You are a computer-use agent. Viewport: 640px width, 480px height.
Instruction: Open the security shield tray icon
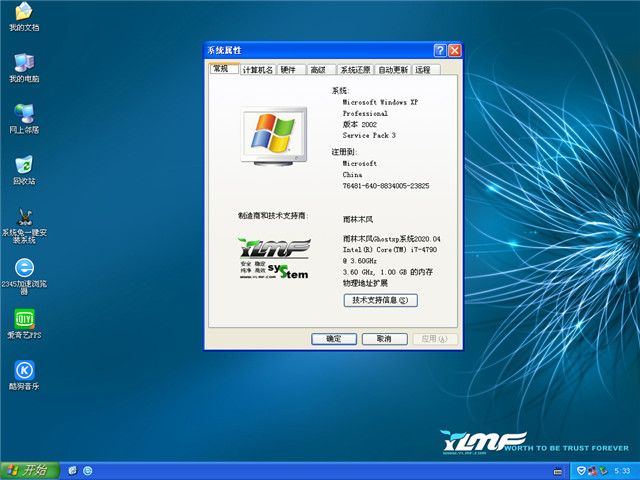[581, 471]
